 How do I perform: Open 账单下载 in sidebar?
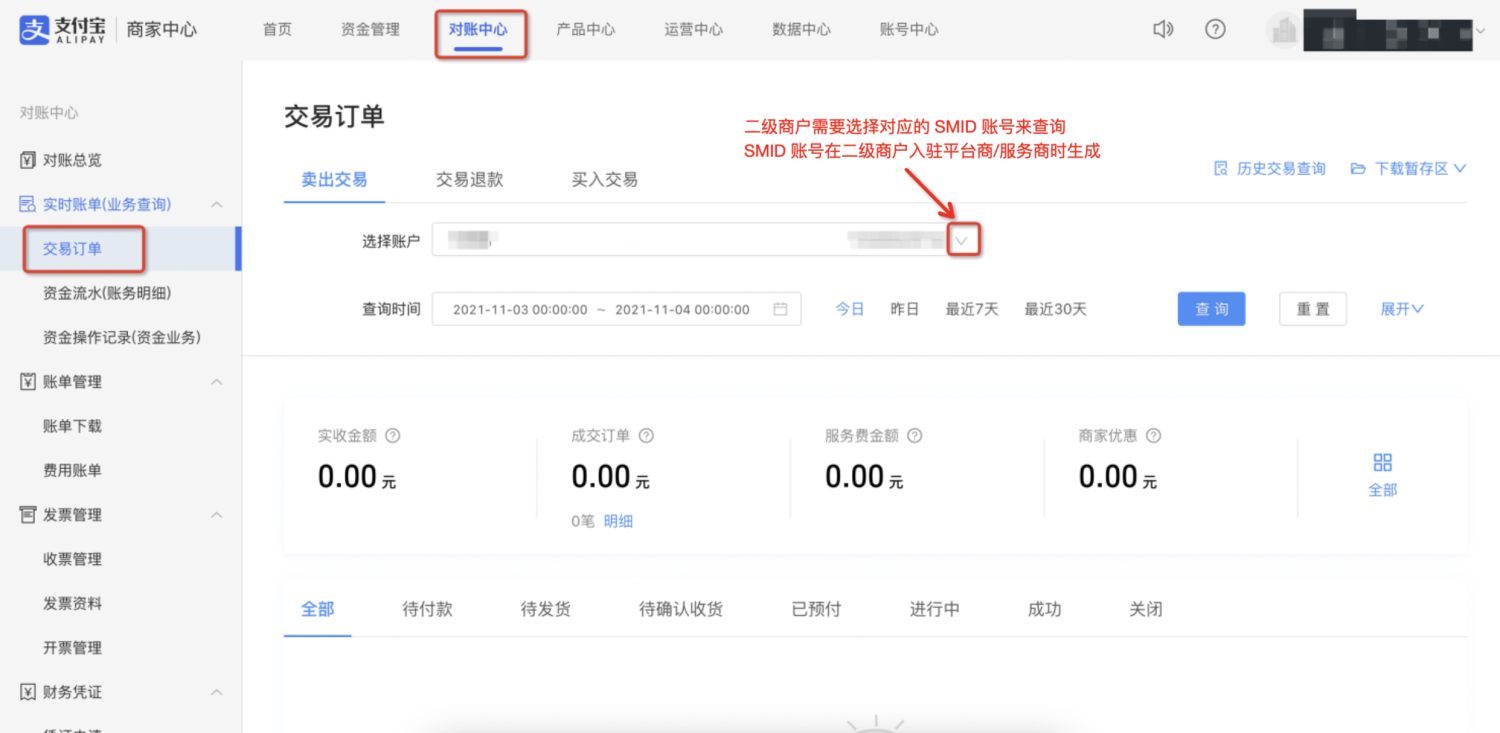72,426
